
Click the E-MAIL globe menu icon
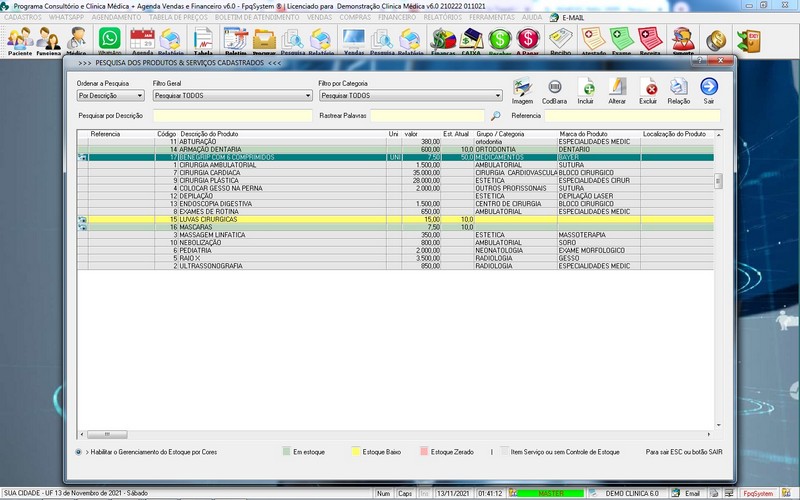click(554, 17)
